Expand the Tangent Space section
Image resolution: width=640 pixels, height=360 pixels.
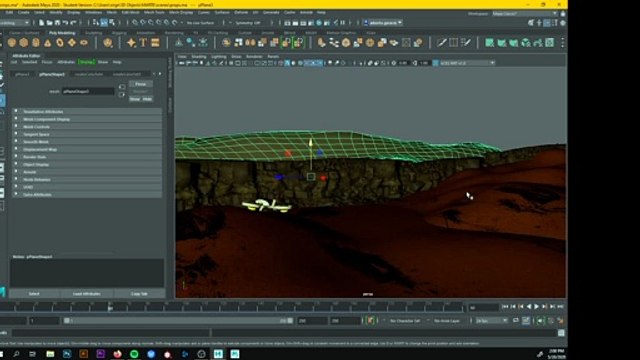coord(87,134)
